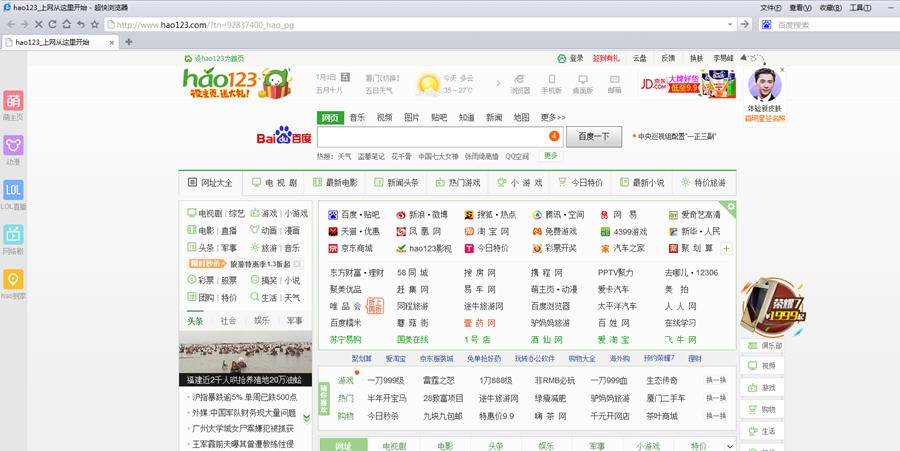Switch to 热门游戏 navigation tab
This screenshot has width=900, height=451.
[x=458, y=183]
